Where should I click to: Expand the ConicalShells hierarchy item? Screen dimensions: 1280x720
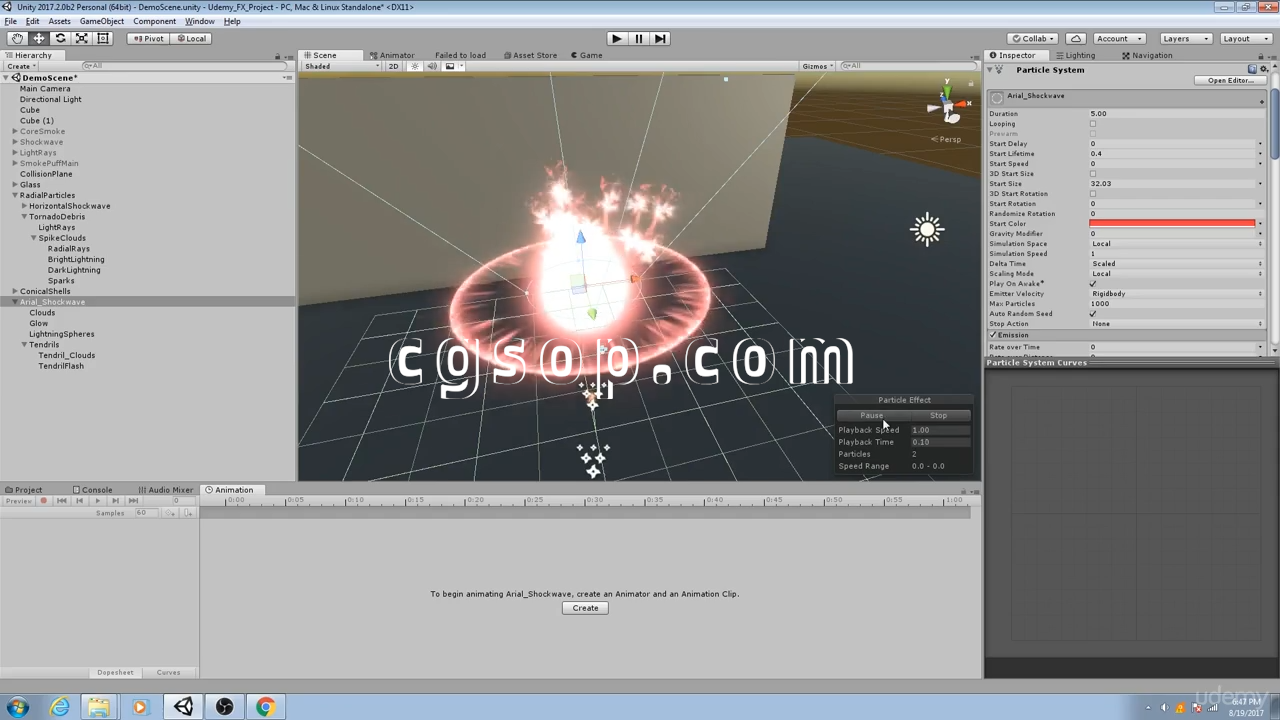click(15, 292)
